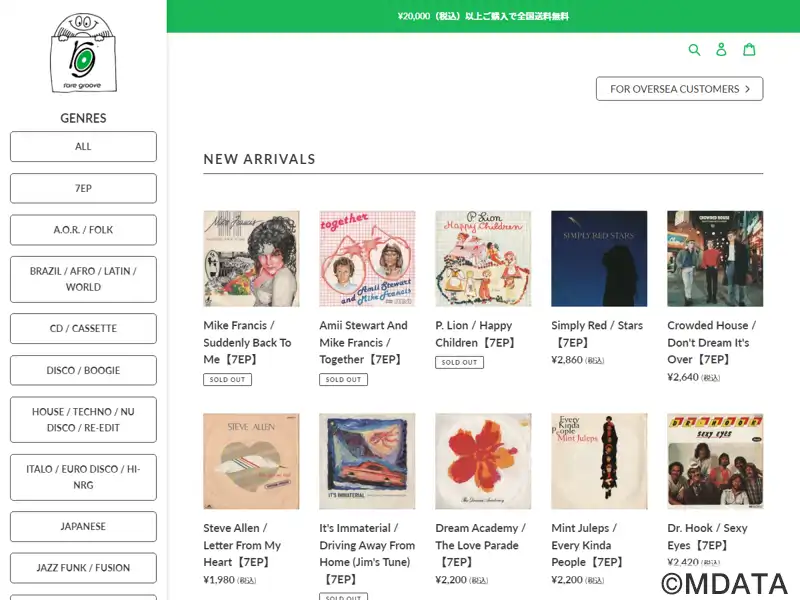Select the ALL genre filter
This screenshot has width=800, height=600.
click(83, 146)
